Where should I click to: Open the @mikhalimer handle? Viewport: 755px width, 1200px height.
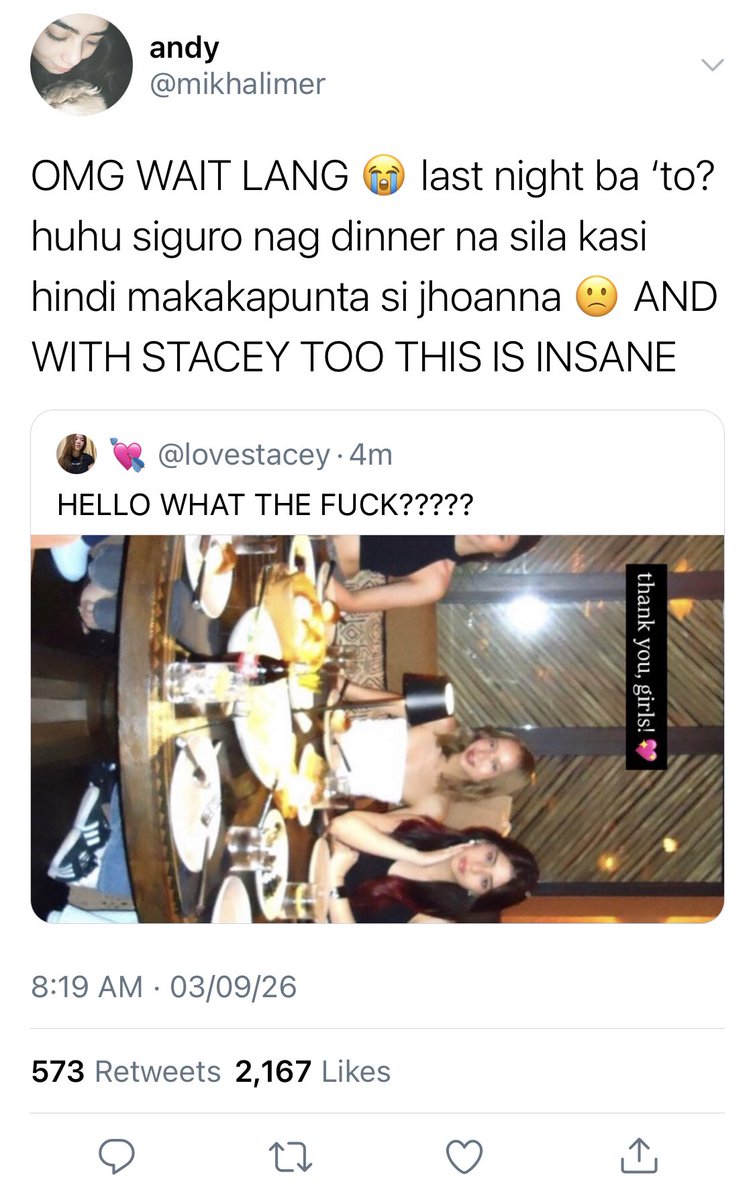tap(237, 85)
